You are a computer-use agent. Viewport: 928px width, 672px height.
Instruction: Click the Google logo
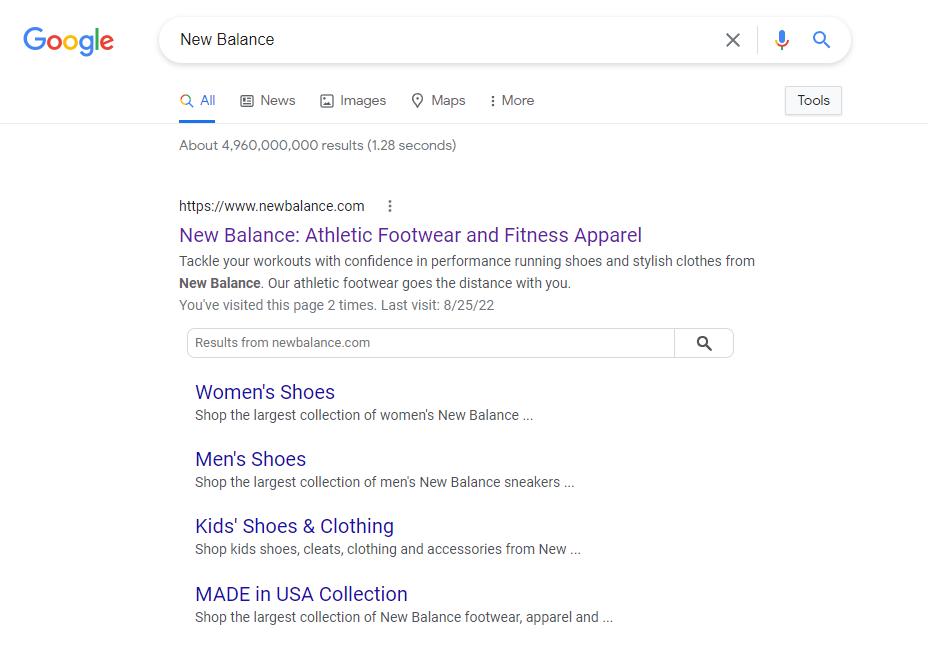click(69, 41)
